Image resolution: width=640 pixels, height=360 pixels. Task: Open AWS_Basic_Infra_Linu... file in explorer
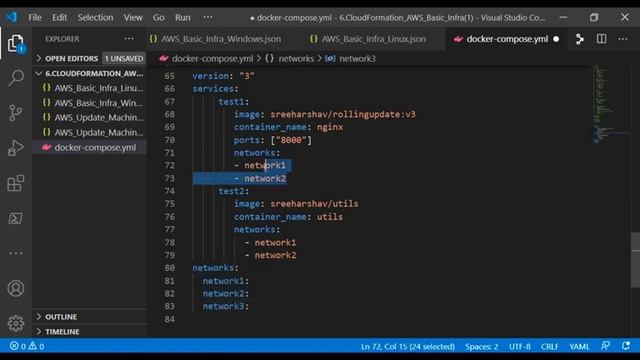(98, 88)
